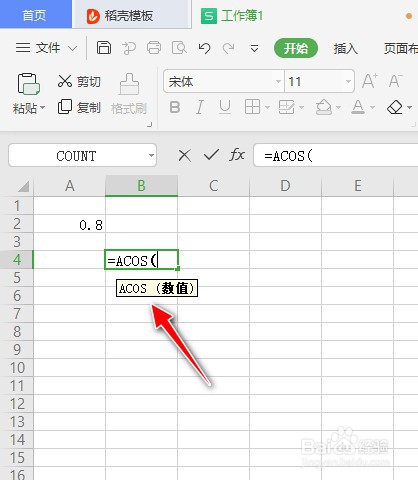Select column B header
The image size is (418, 480).
pos(141,185)
